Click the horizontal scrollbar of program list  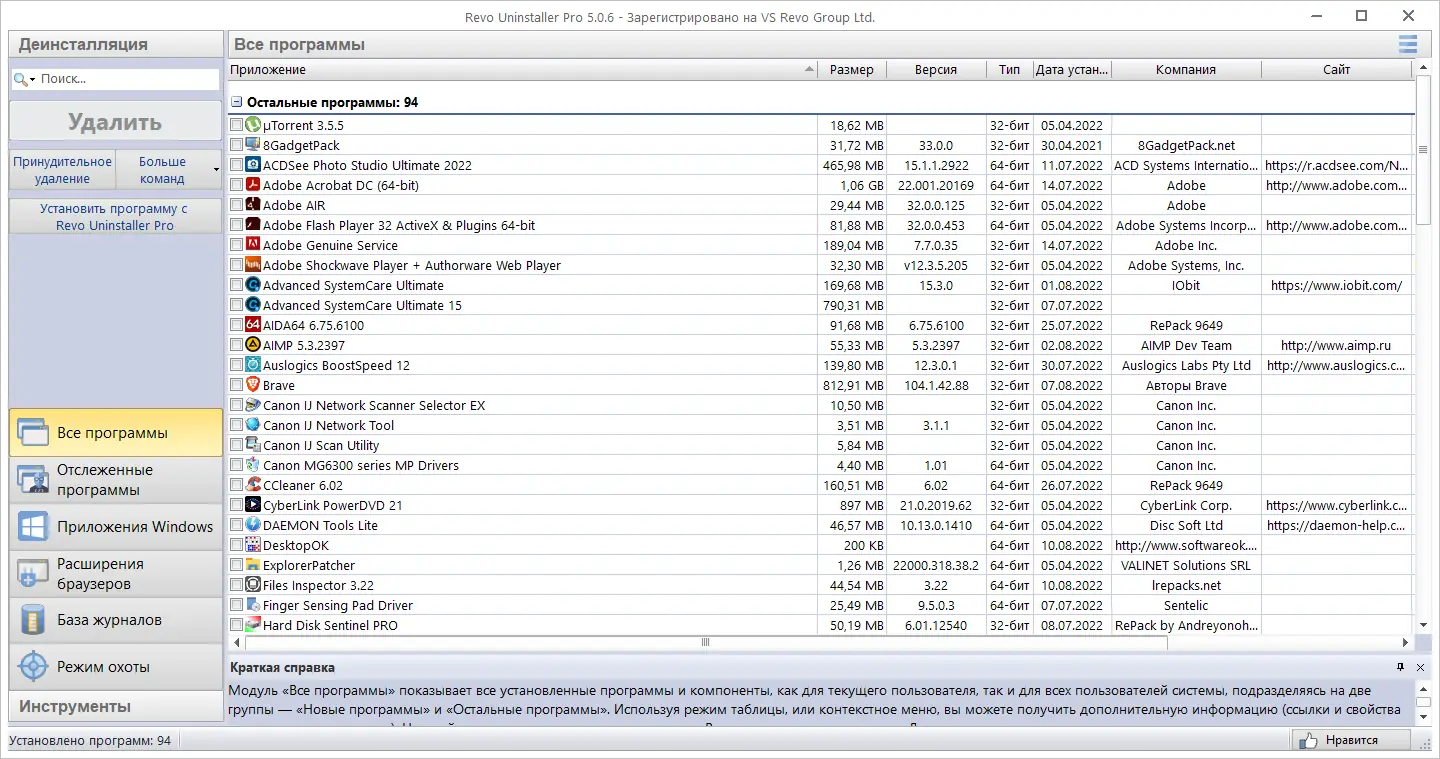(705, 643)
